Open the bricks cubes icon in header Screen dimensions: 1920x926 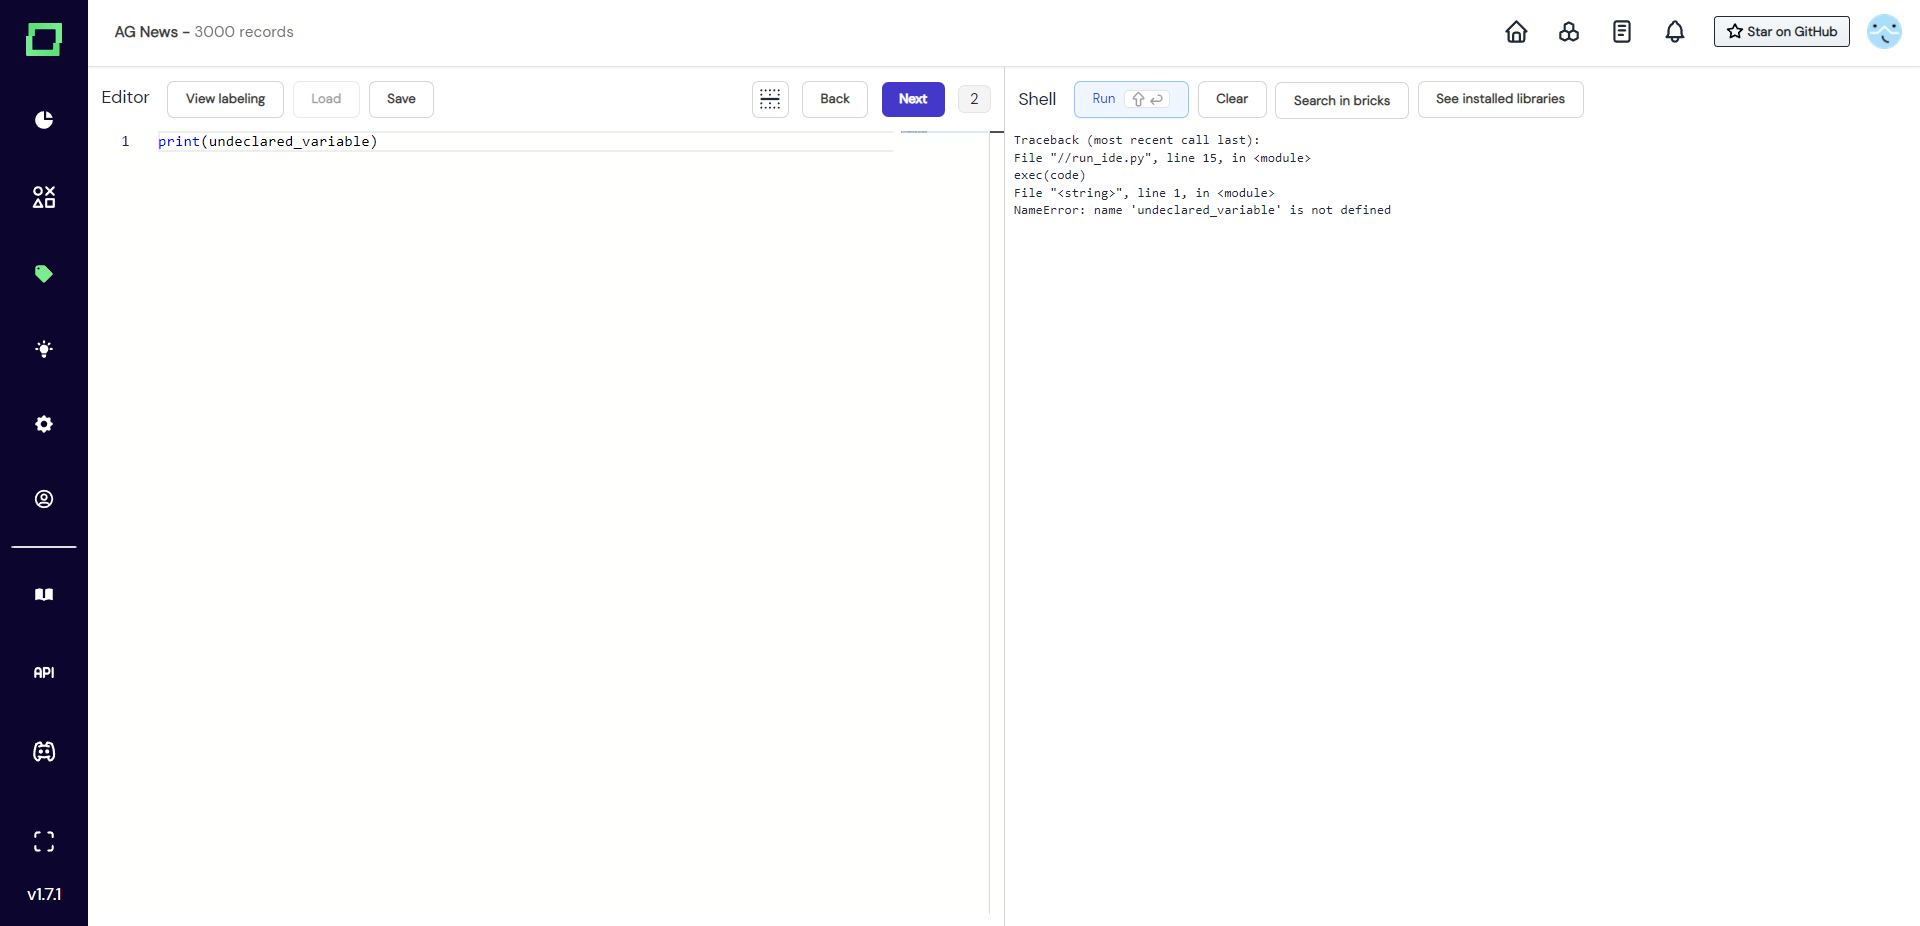[1569, 32]
